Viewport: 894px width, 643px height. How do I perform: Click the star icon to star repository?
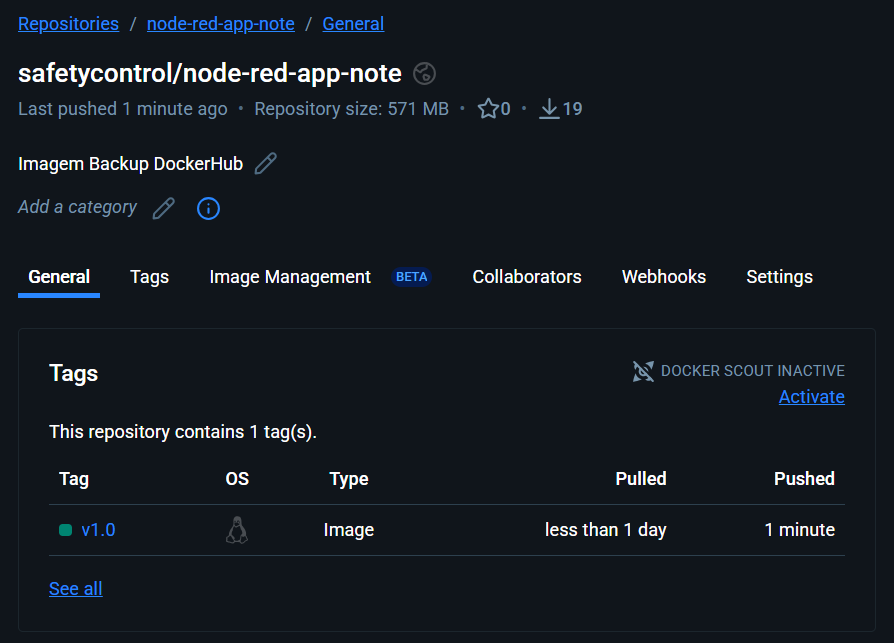tap(488, 109)
